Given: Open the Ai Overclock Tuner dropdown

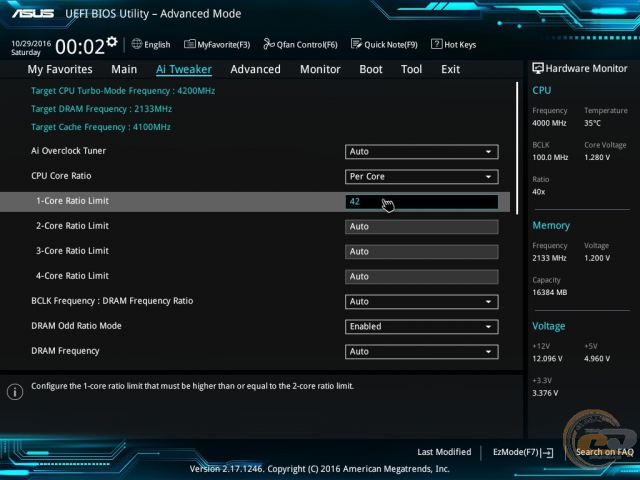Looking at the screenshot, I should [422, 152].
